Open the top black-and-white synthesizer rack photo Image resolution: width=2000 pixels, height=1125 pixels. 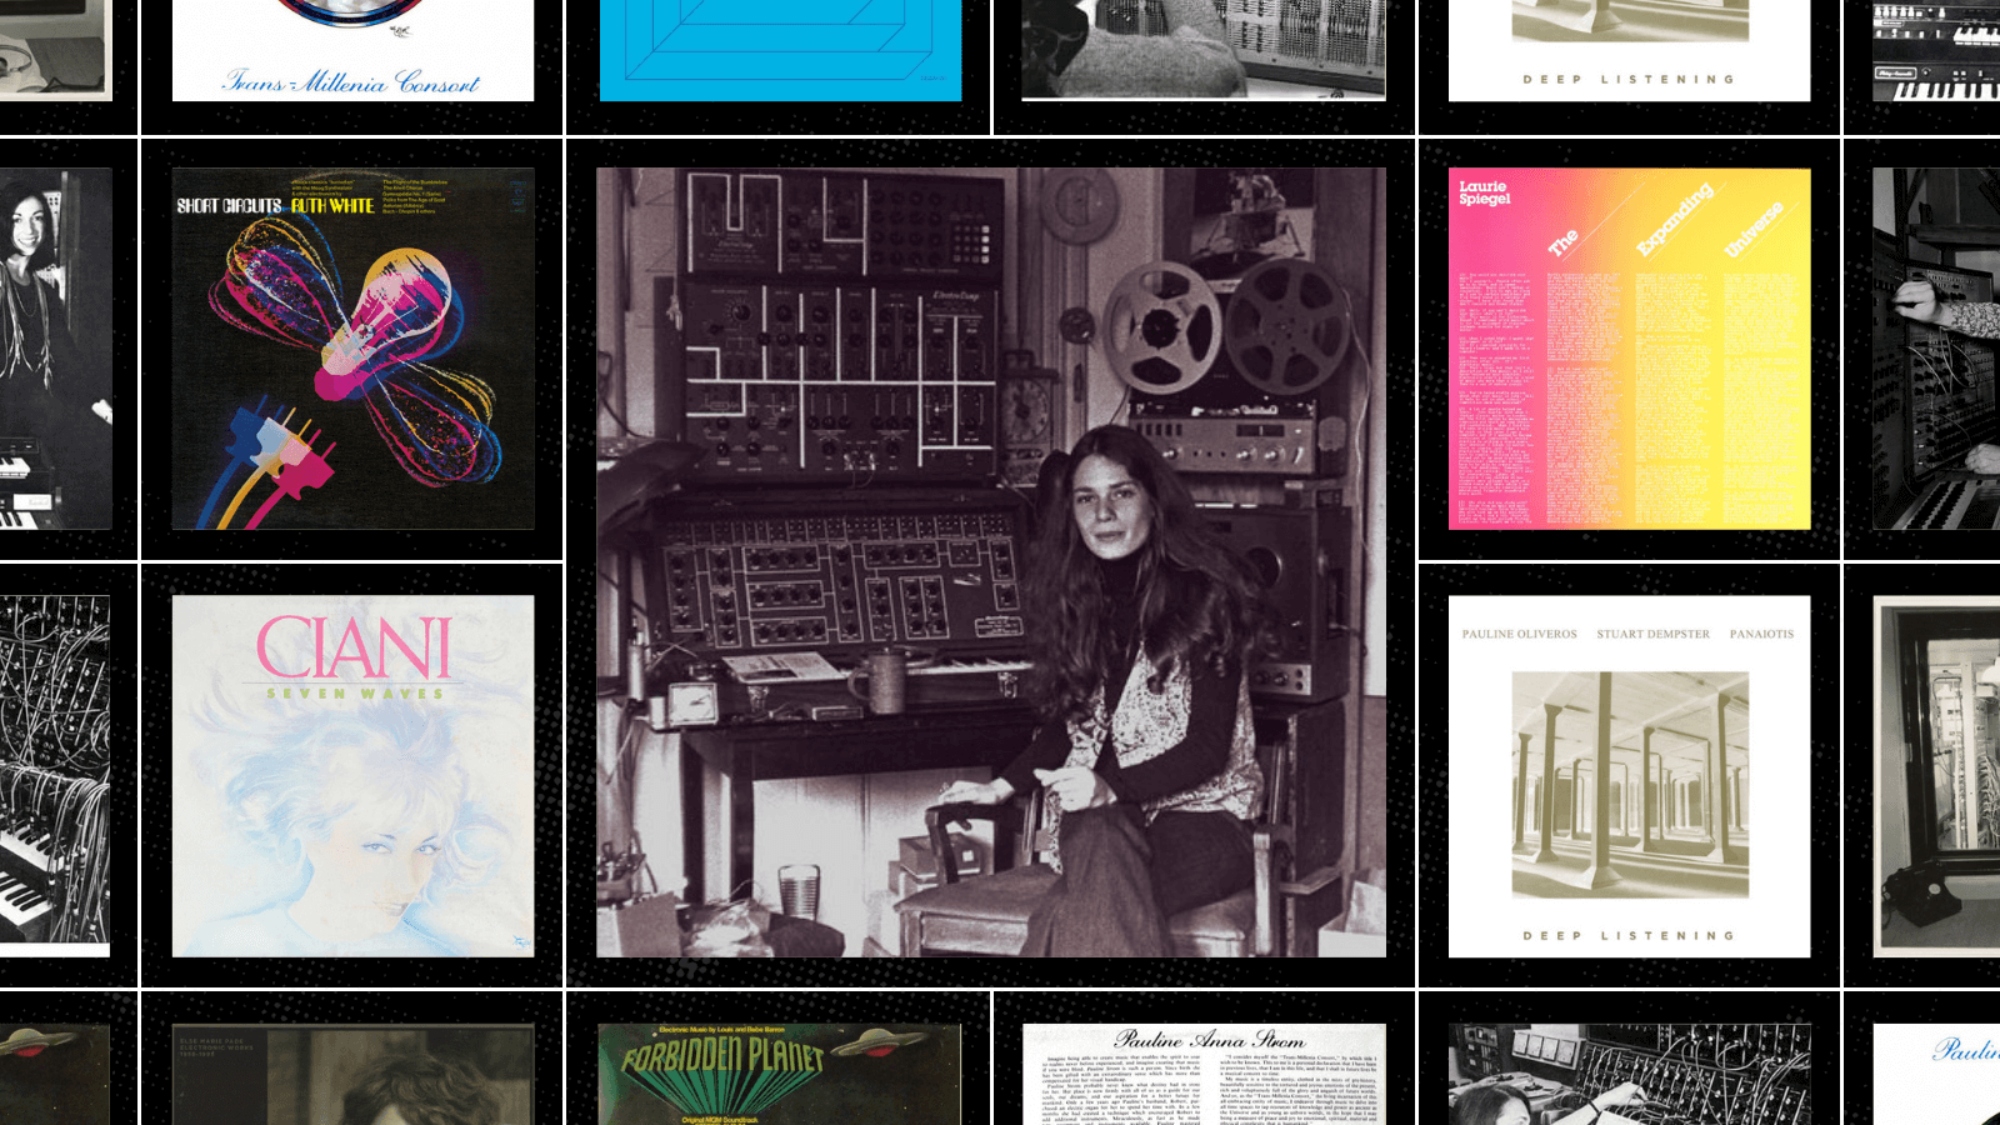point(1204,50)
